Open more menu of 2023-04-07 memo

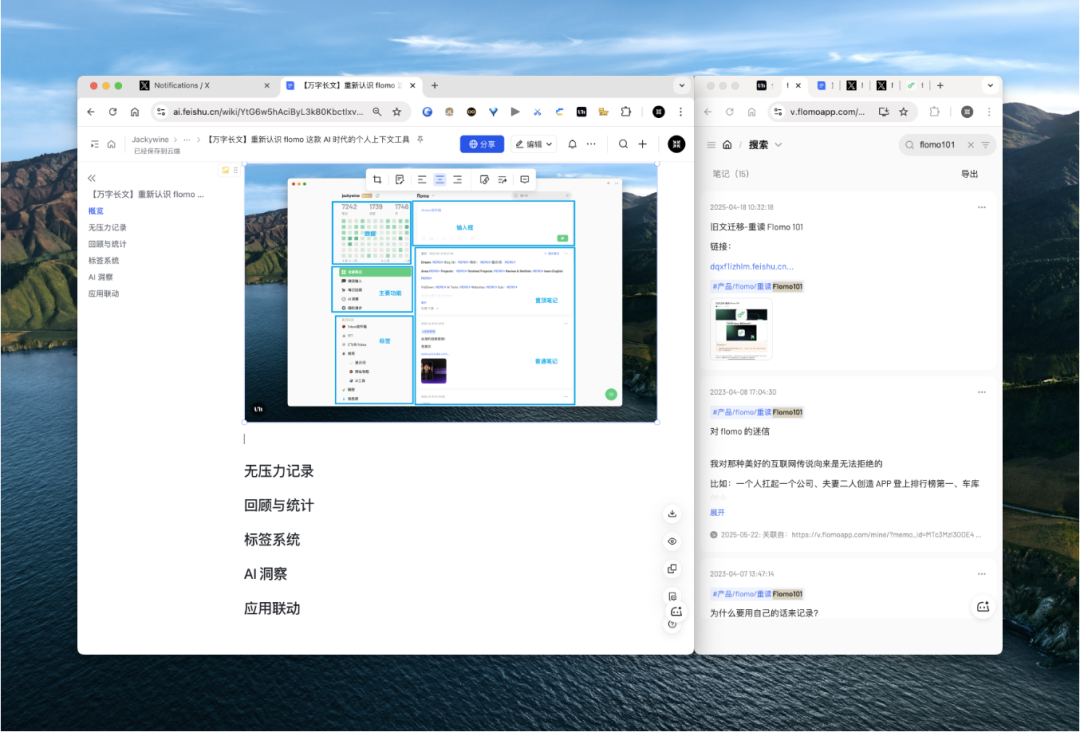[982, 574]
